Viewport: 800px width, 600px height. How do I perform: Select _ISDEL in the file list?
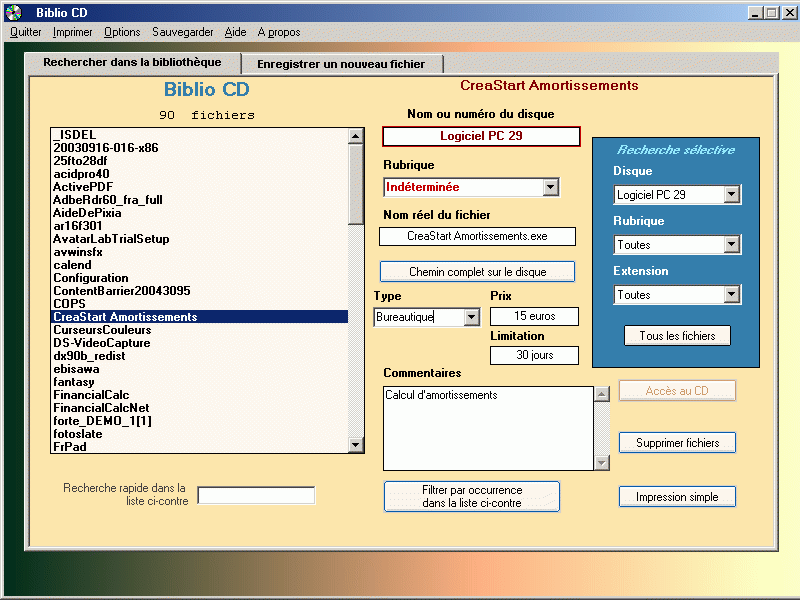coord(199,135)
